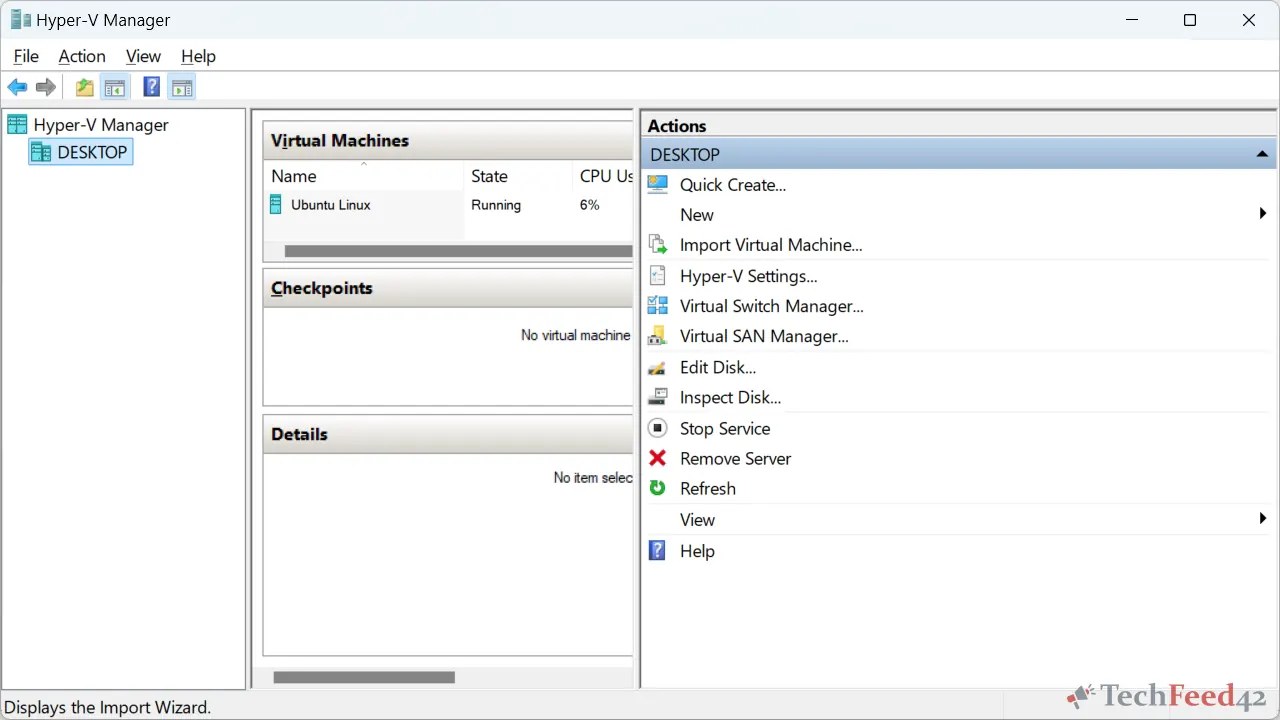Image resolution: width=1280 pixels, height=720 pixels.
Task: Open the Help menu
Action: 198,56
